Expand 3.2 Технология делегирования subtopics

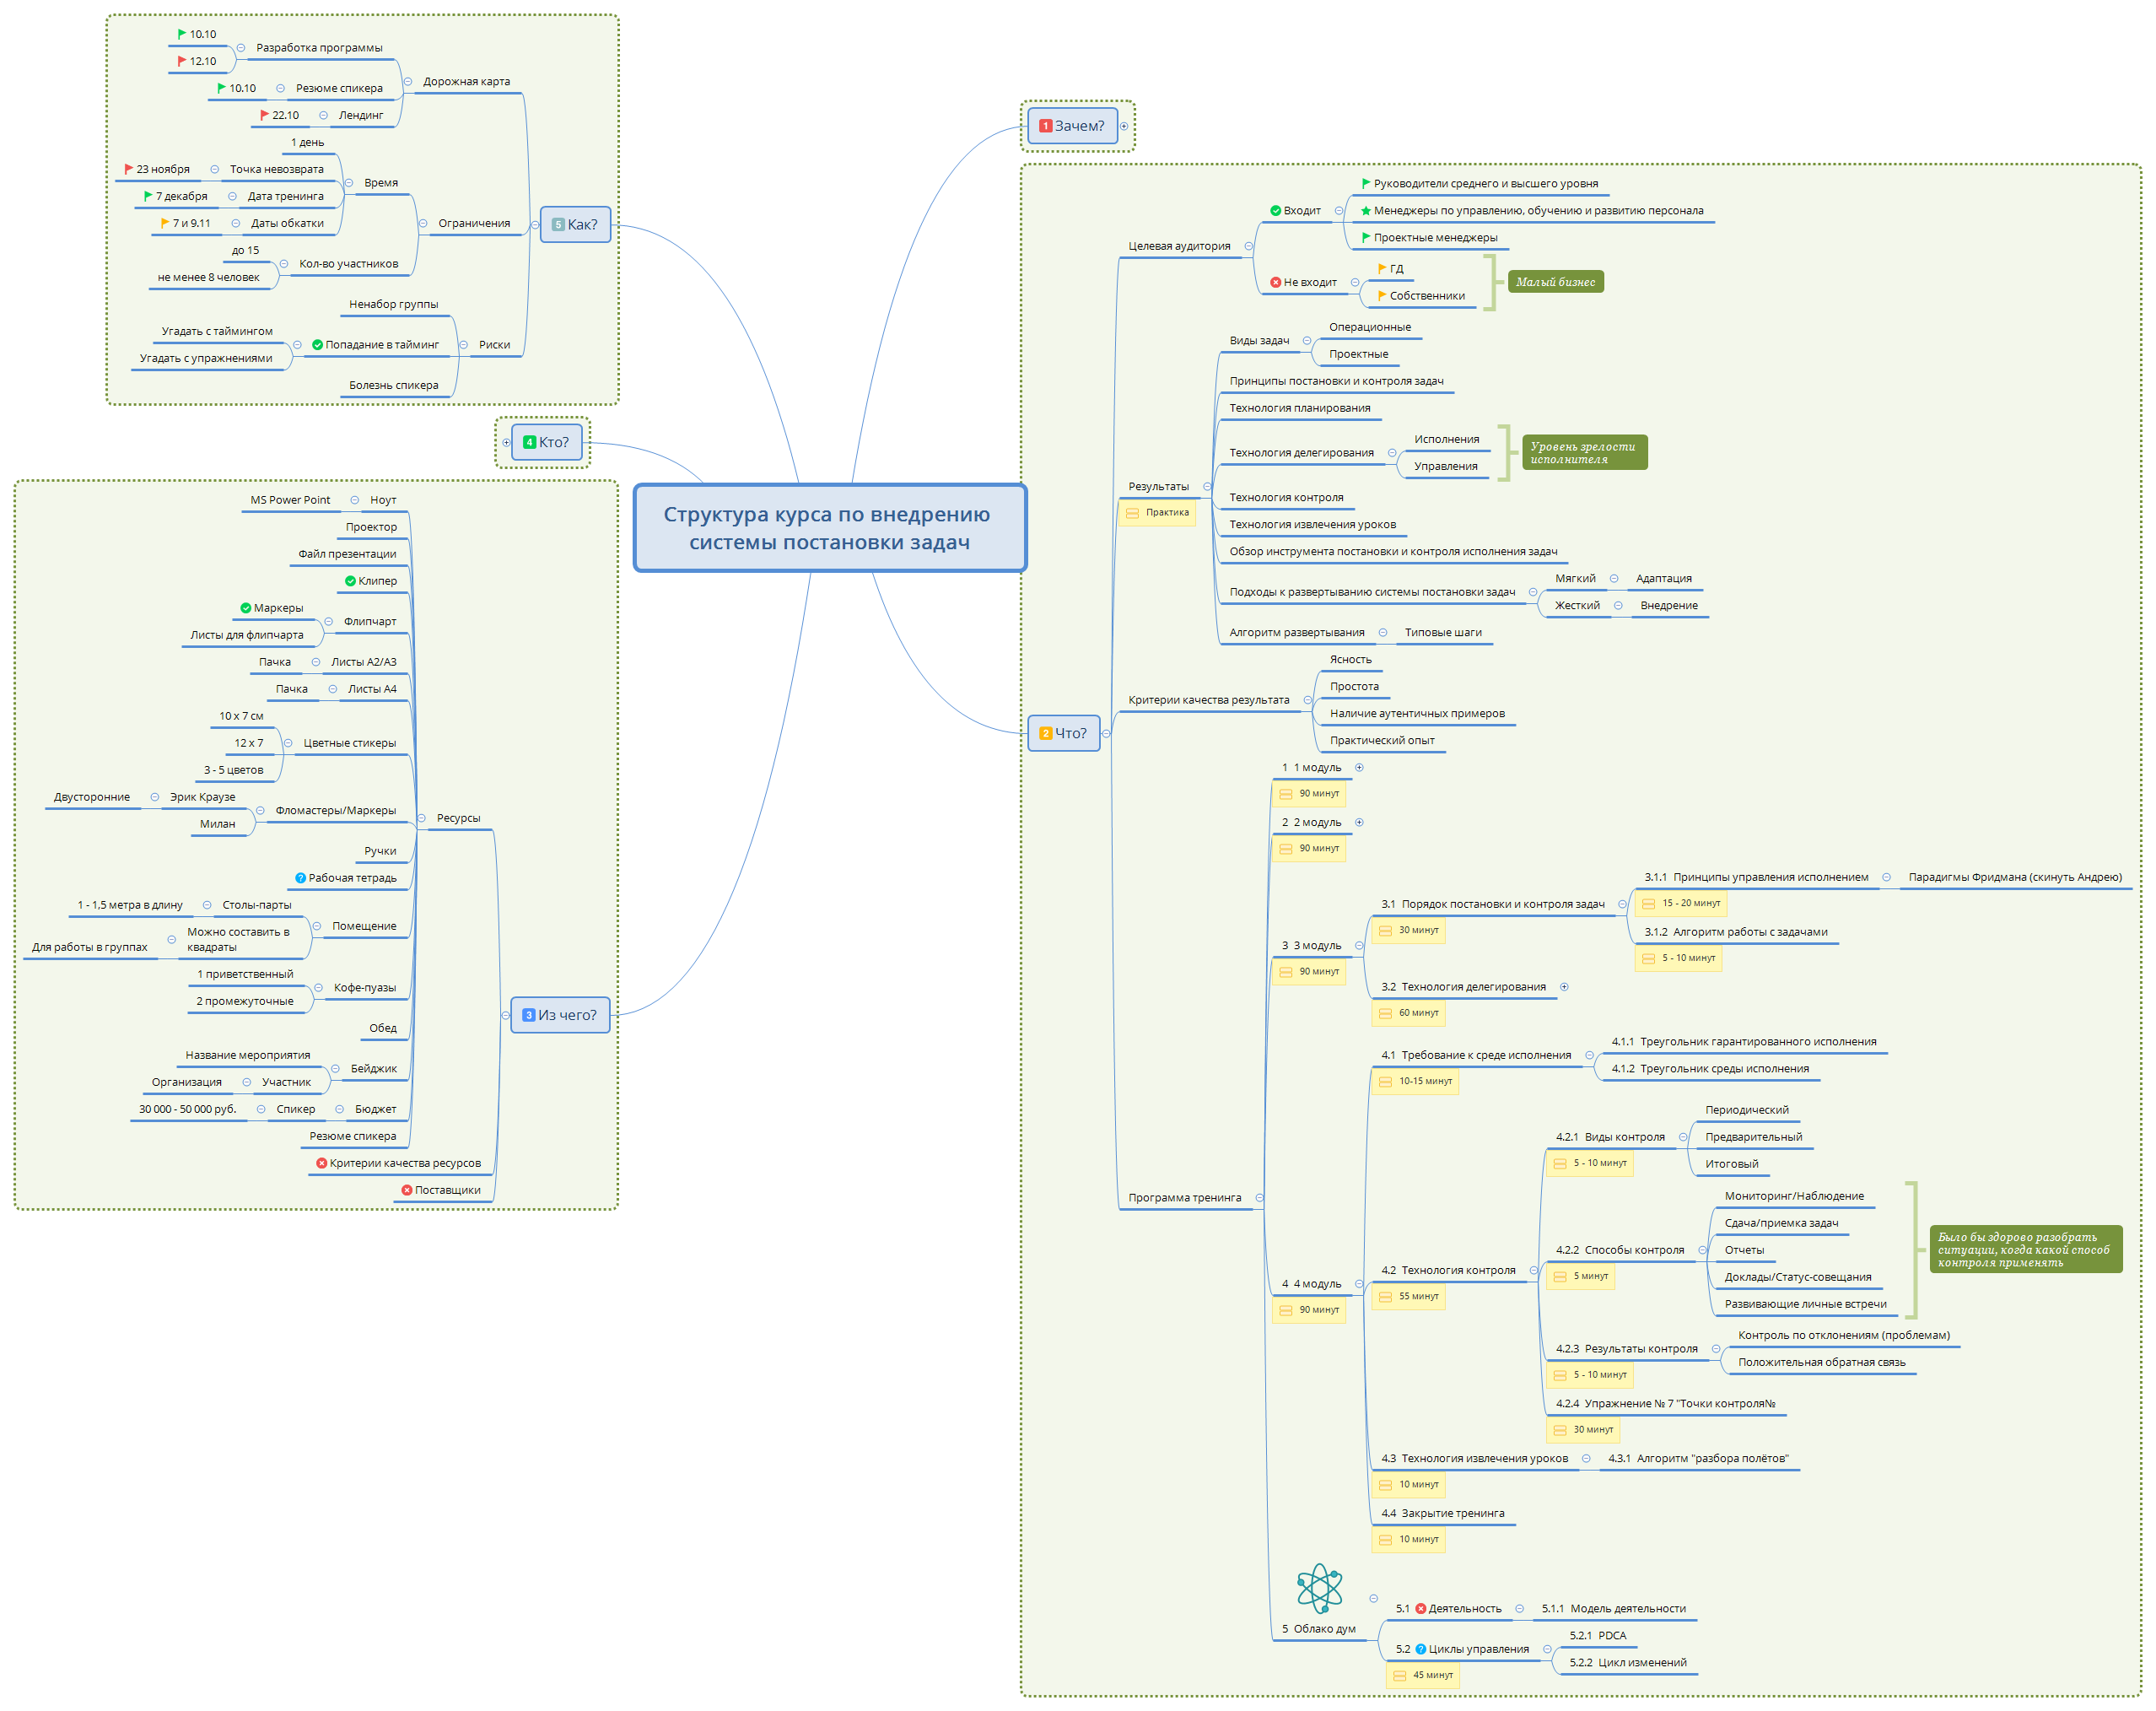point(1564,987)
